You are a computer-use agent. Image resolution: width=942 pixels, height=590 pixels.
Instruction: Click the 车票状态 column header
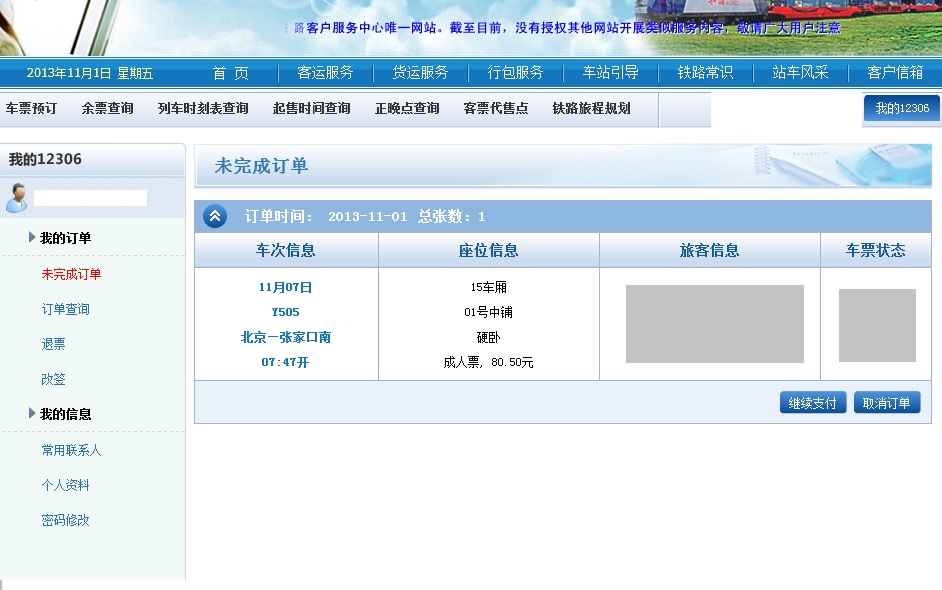click(x=876, y=250)
